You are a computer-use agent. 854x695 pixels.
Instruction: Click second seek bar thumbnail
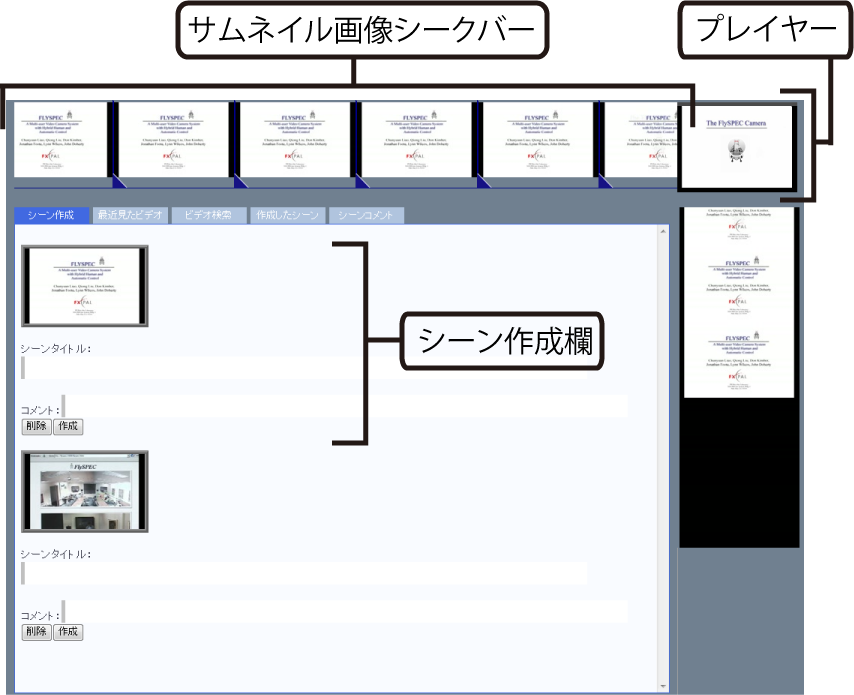[174, 139]
